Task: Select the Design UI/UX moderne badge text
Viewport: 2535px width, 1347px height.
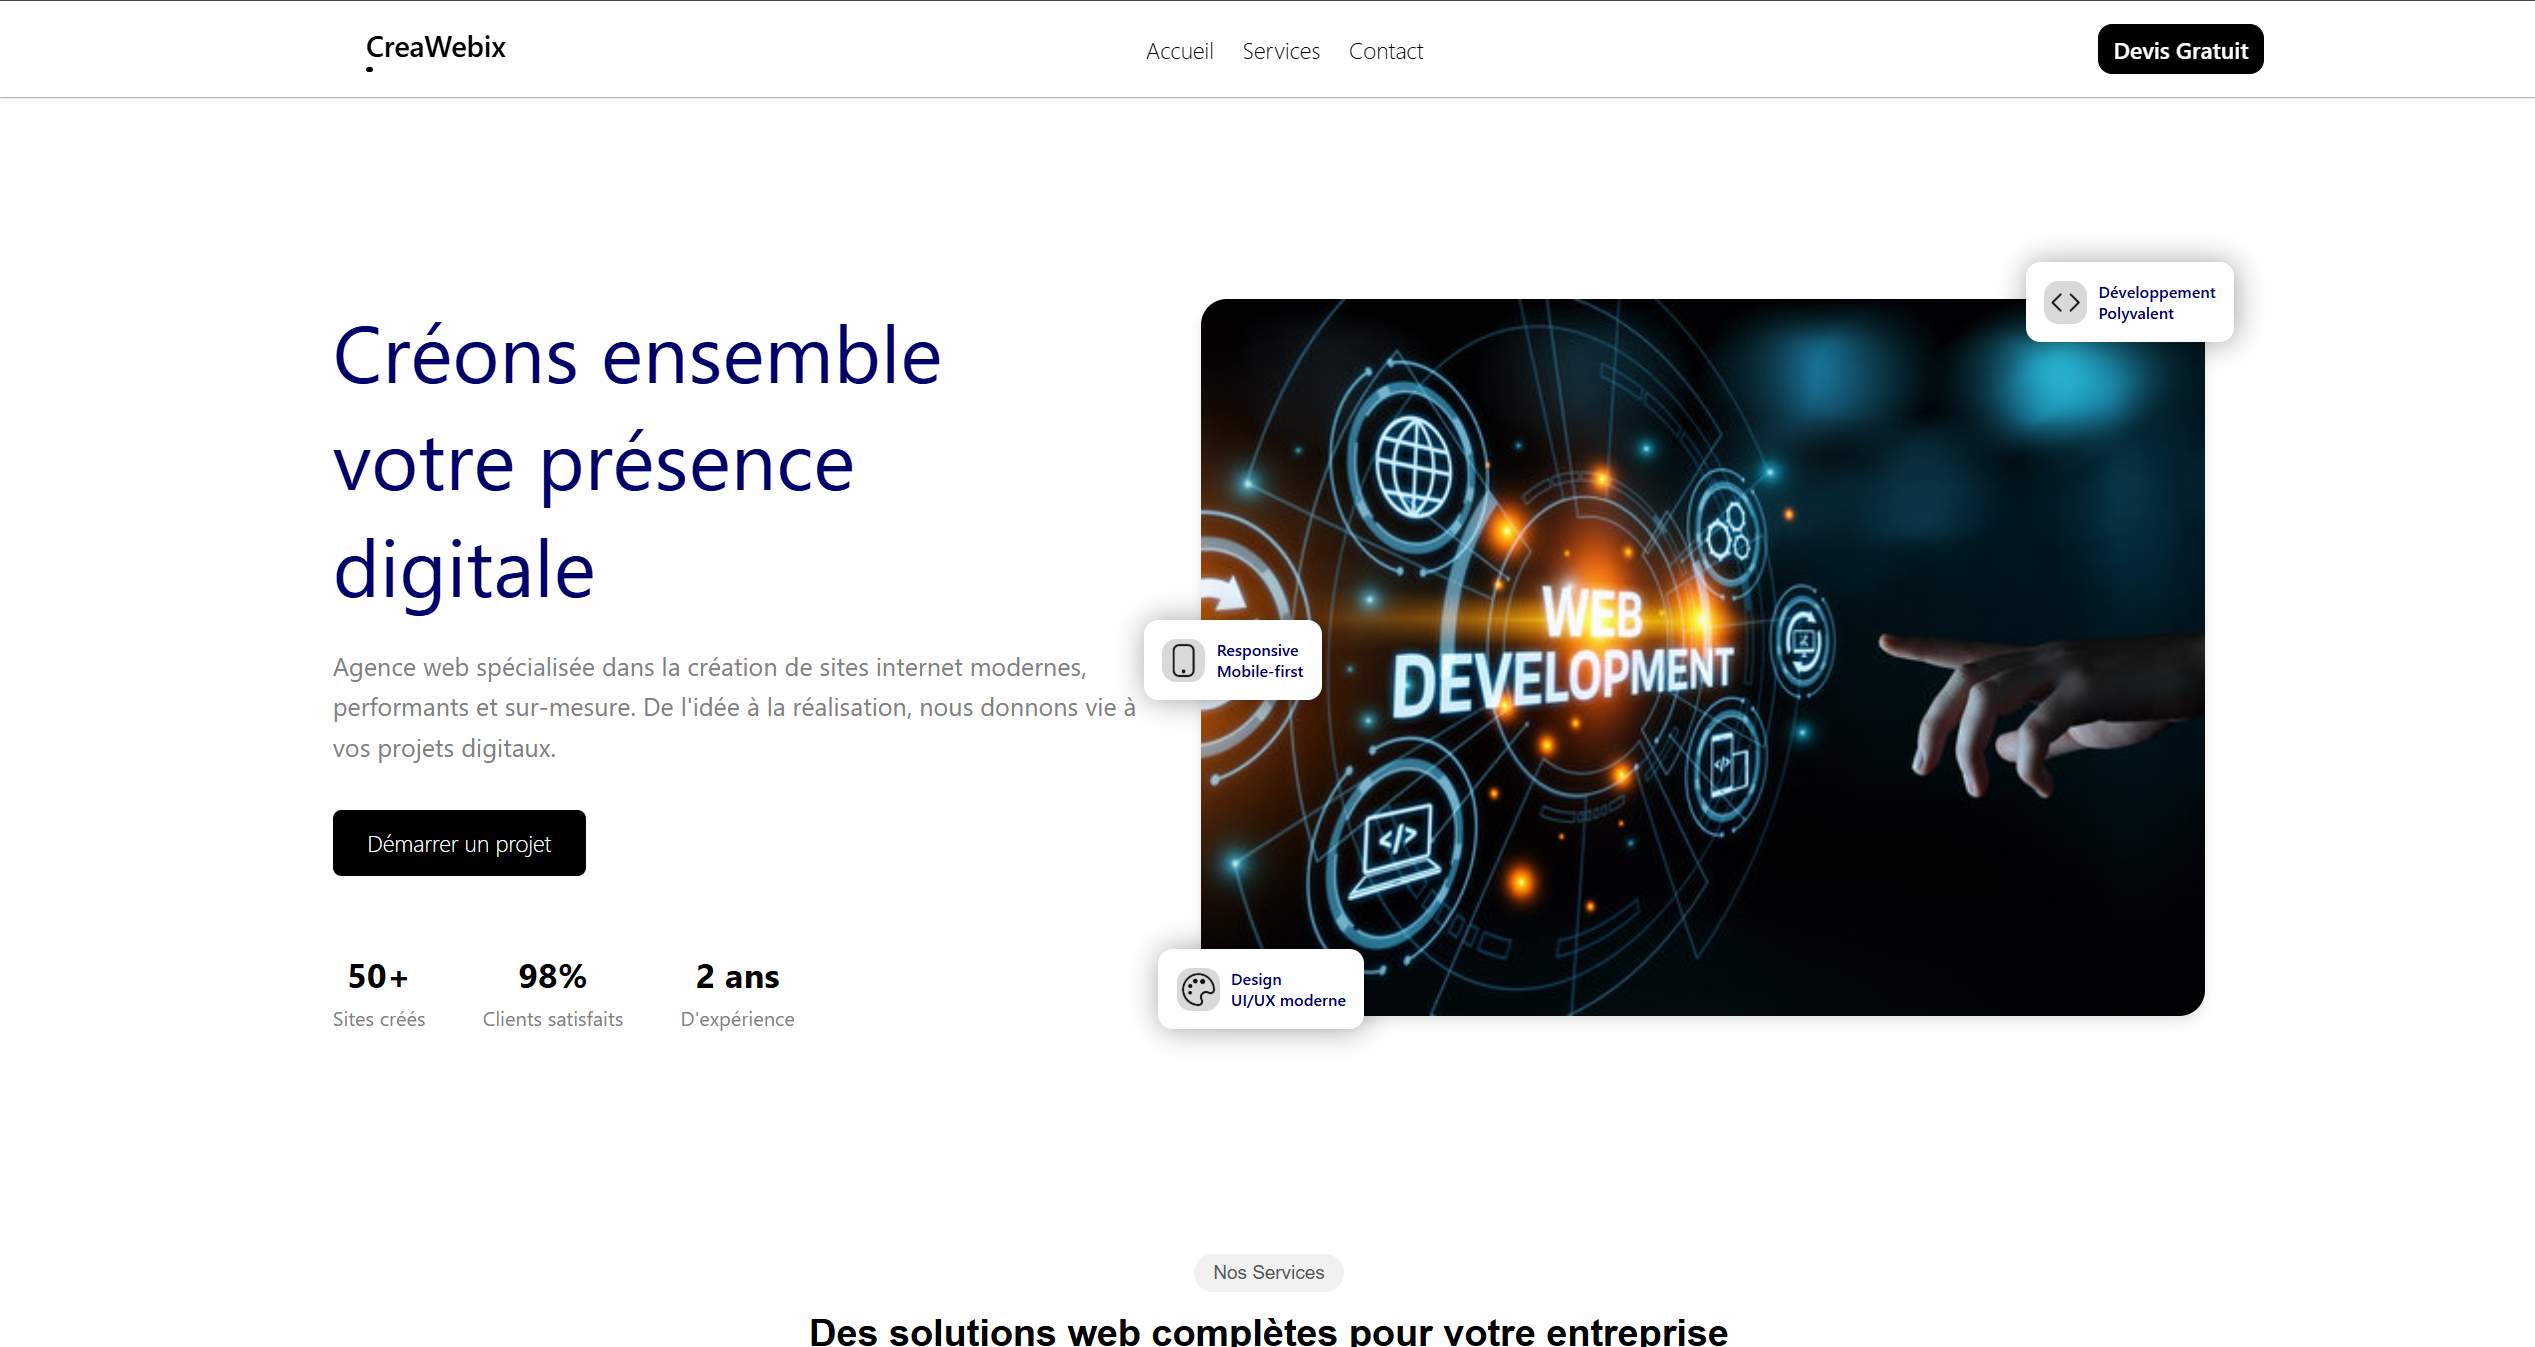Action: (1287, 990)
